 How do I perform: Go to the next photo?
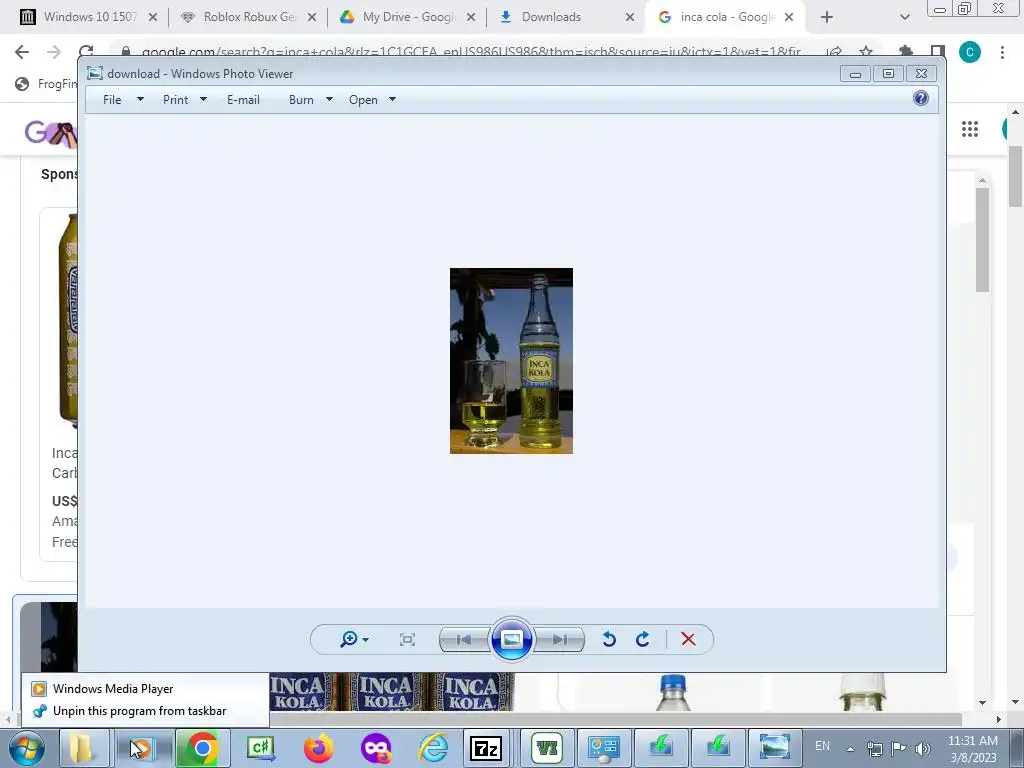pyautogui.click(x=559, y=639)
